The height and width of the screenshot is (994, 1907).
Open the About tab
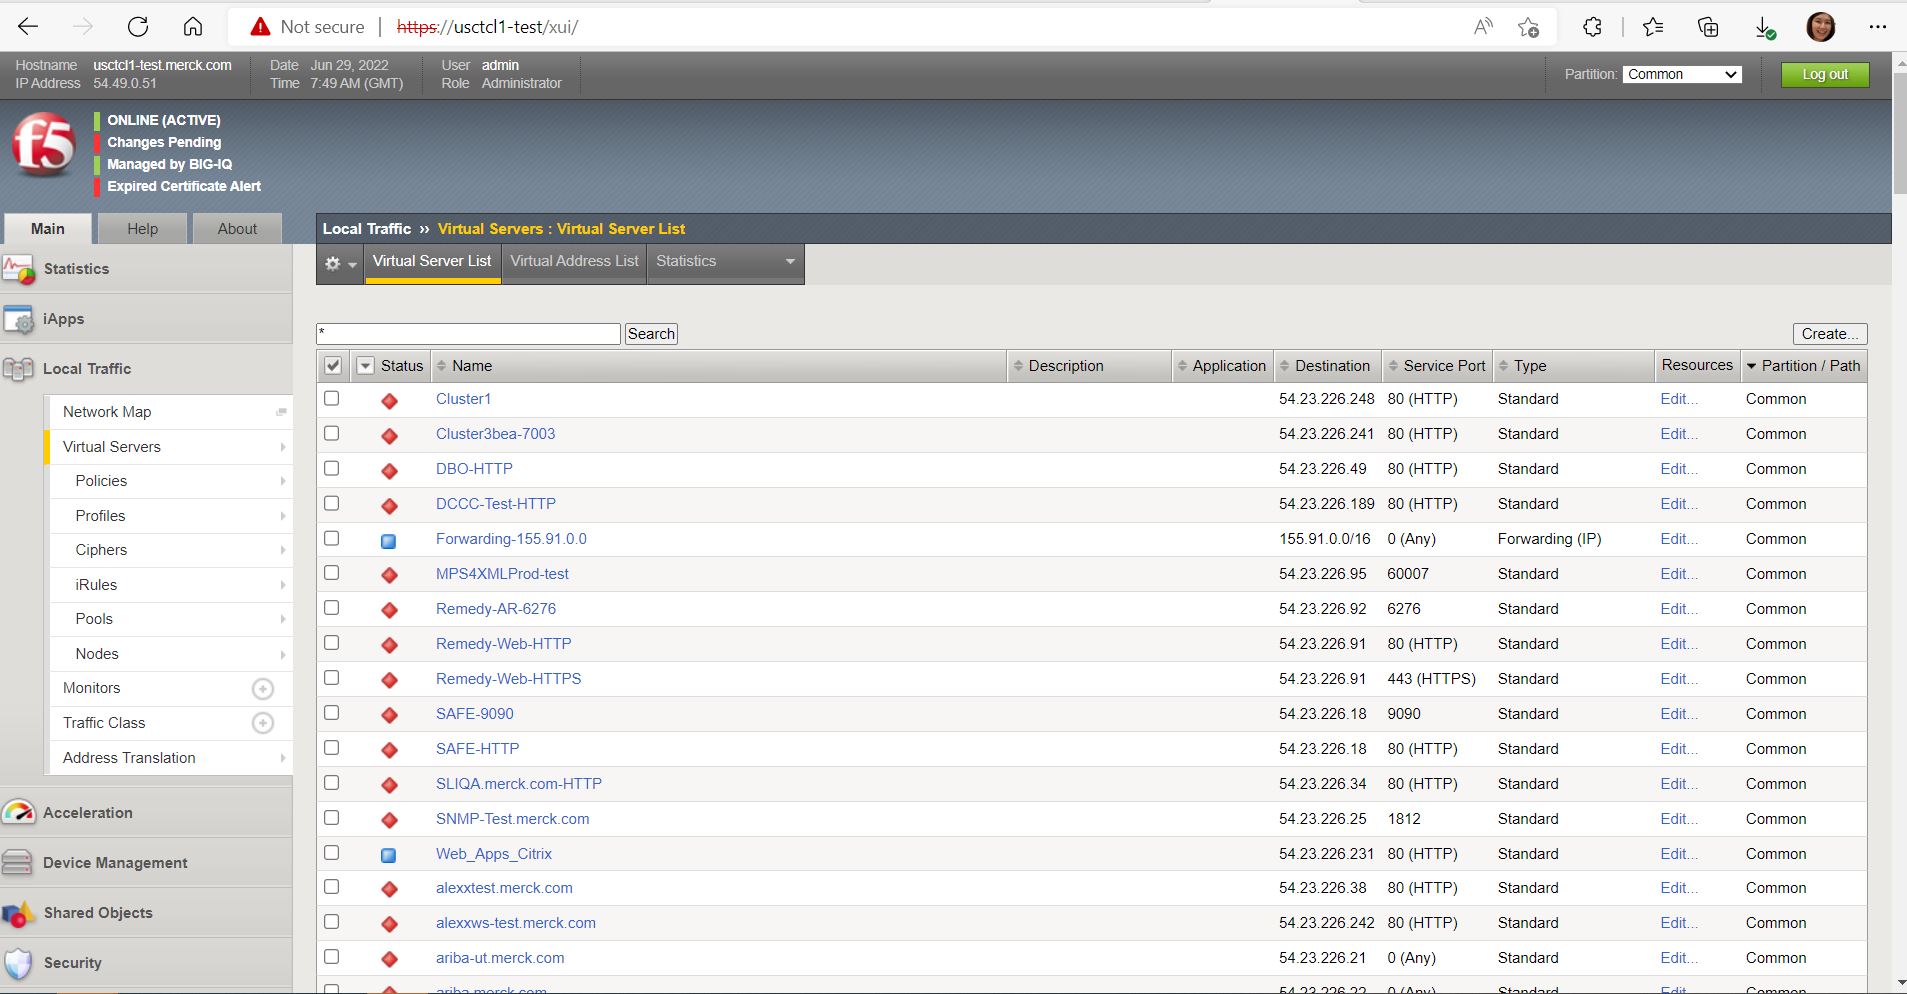(x=236, y=228)
